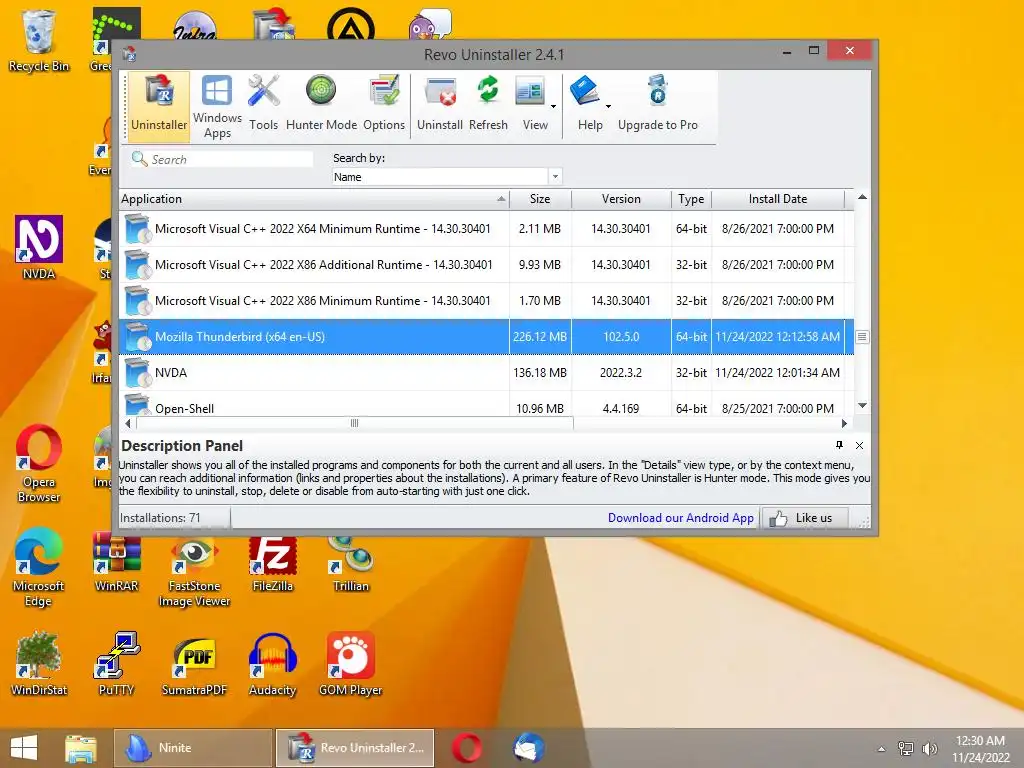Open Thunderbird from the taskbar
Viewport: 1024px width, 768px height.
pos(528,748)
